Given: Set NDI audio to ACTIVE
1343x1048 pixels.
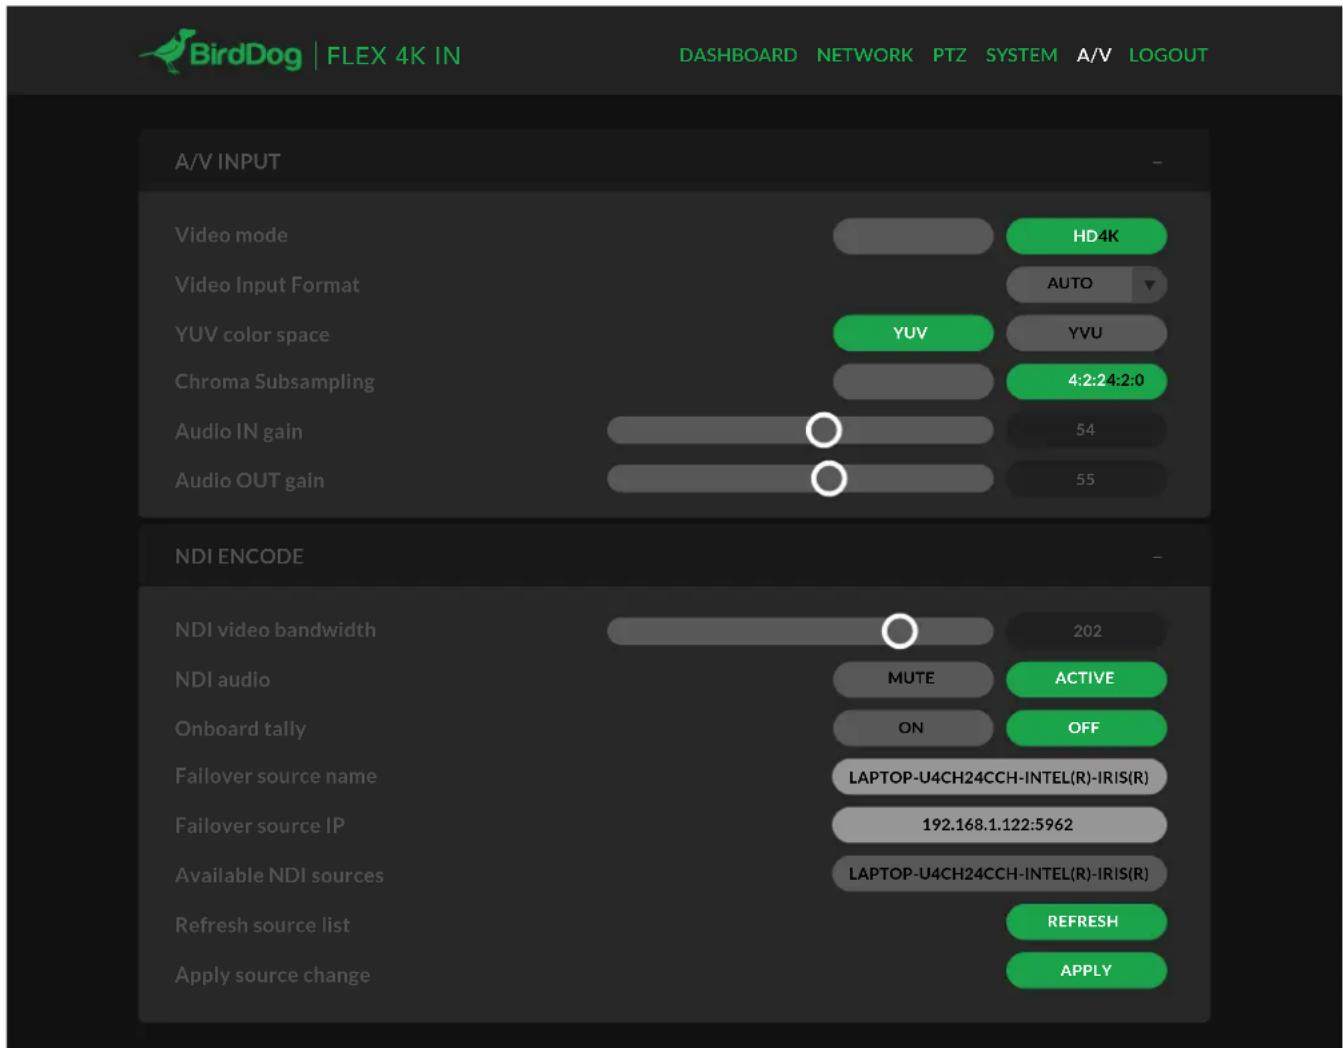Looking at the screenshot, I should pos(1086,679).
